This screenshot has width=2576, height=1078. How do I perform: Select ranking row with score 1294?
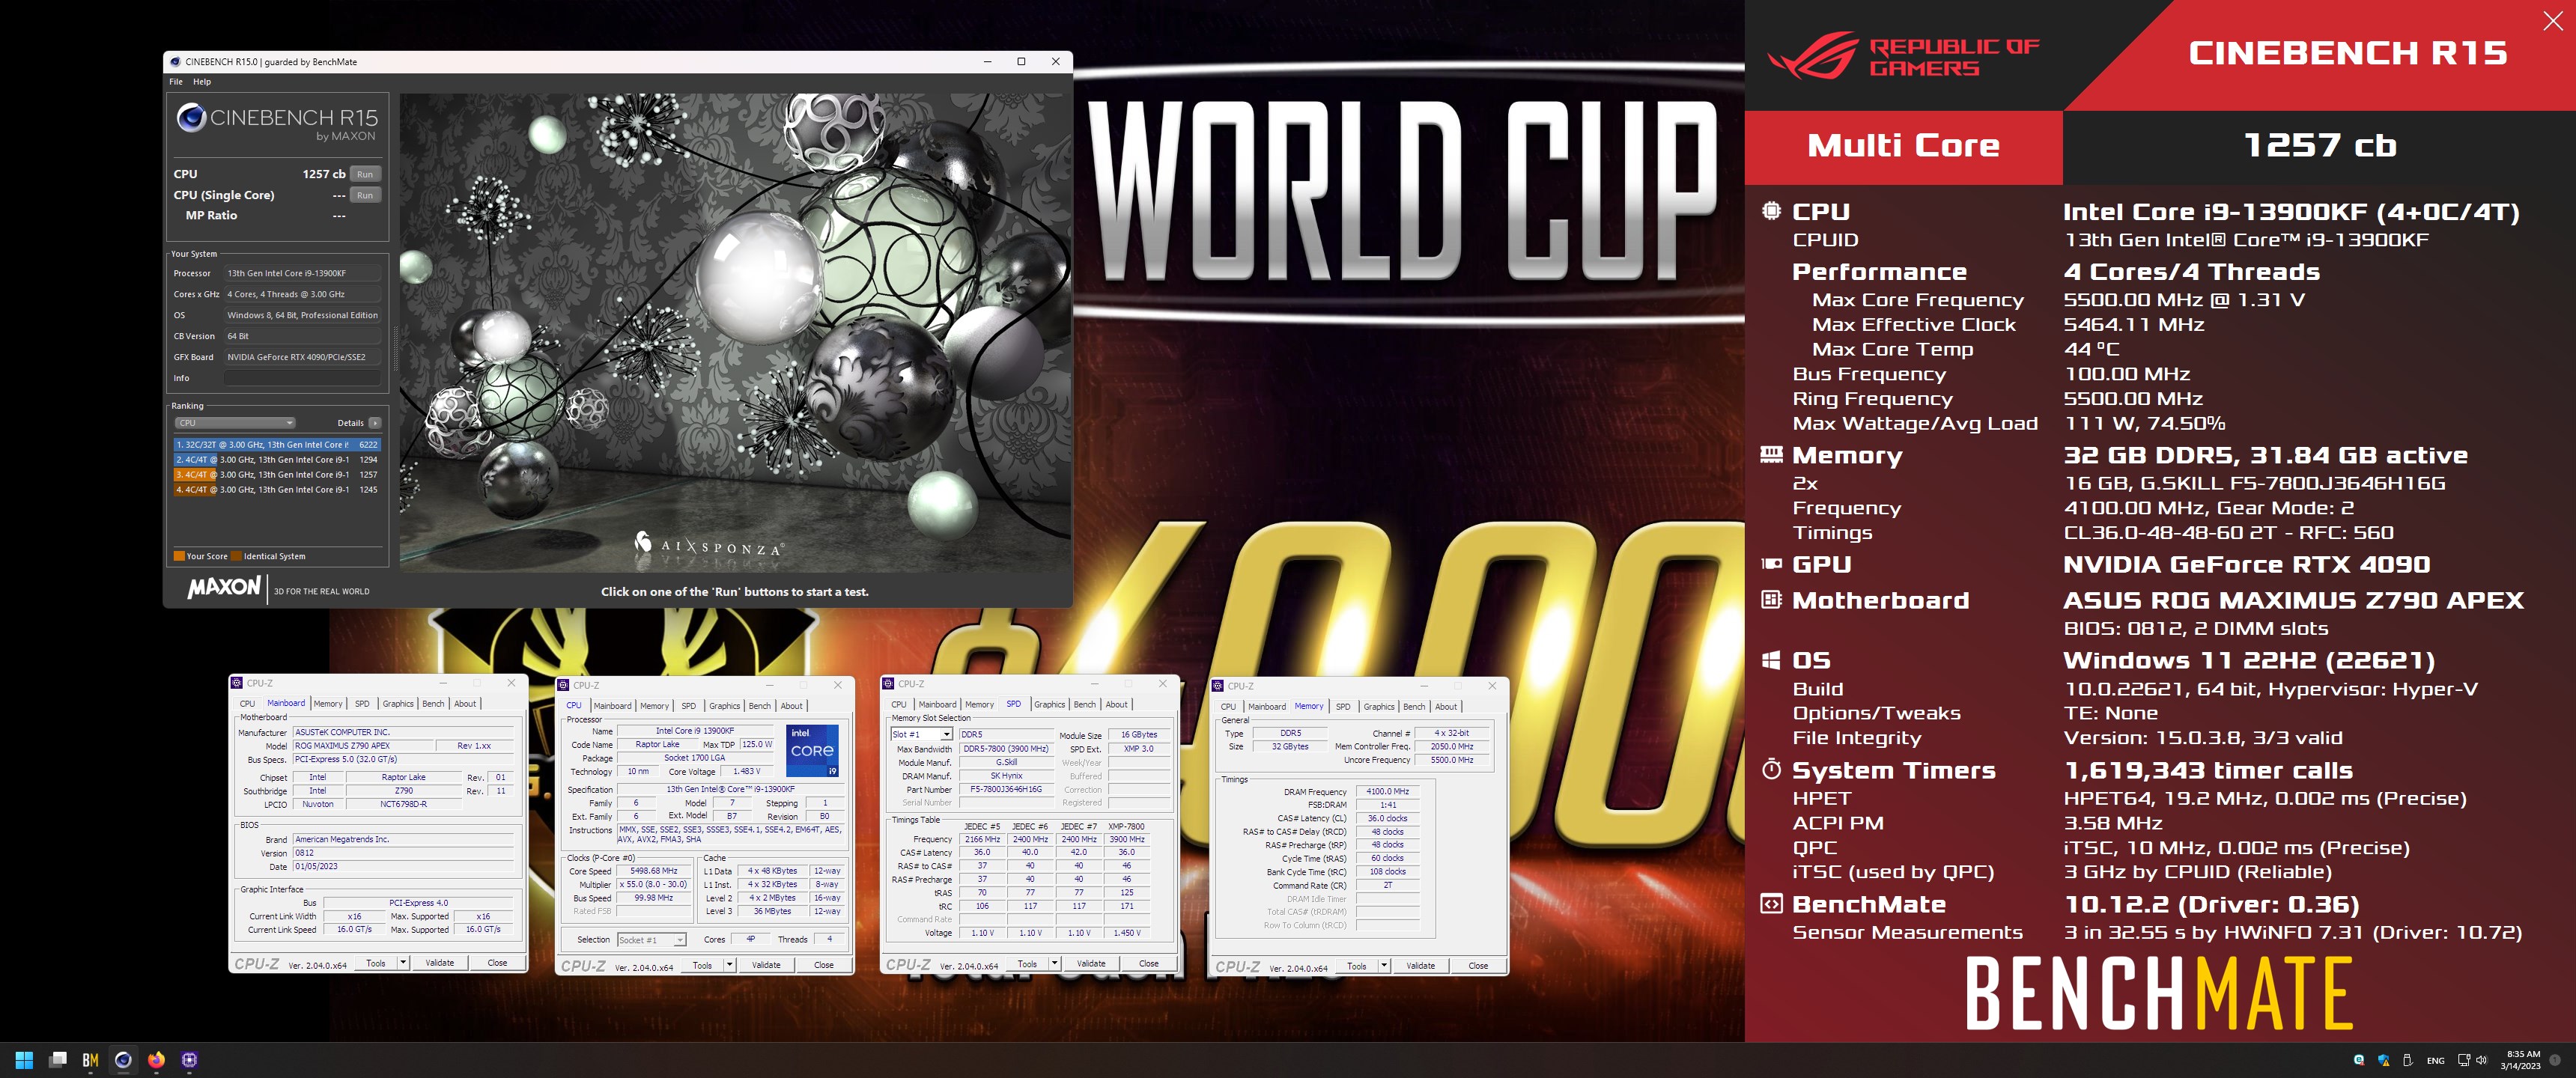pos(276,460)
